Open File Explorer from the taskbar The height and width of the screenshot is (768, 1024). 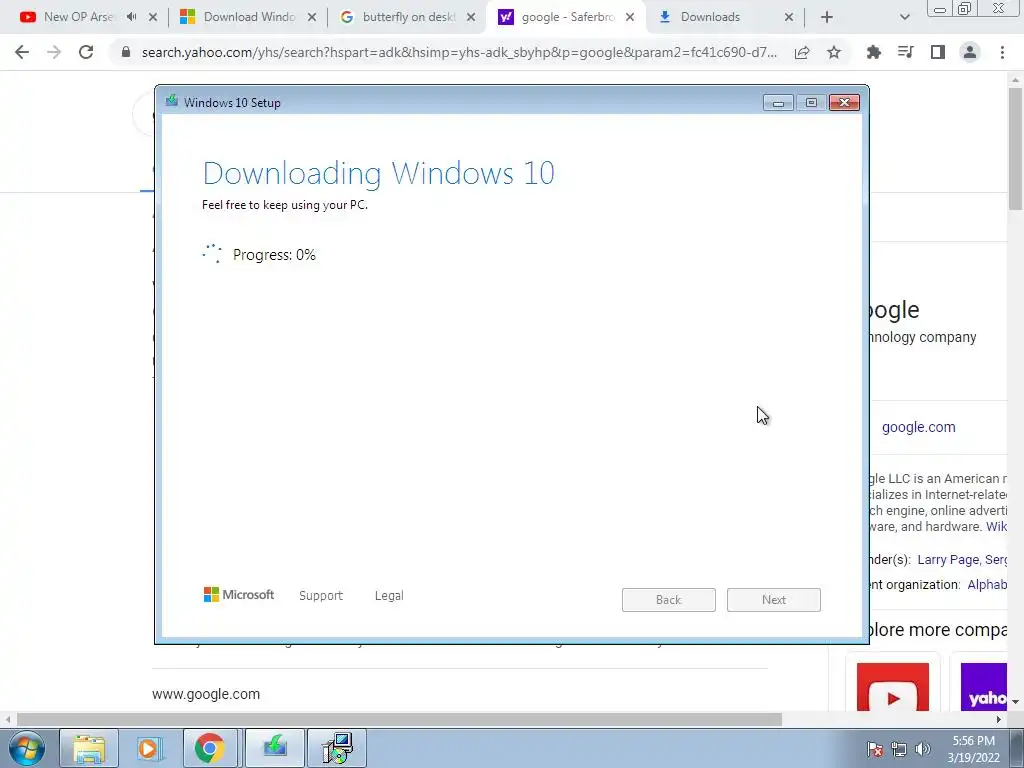click(89, 748)
